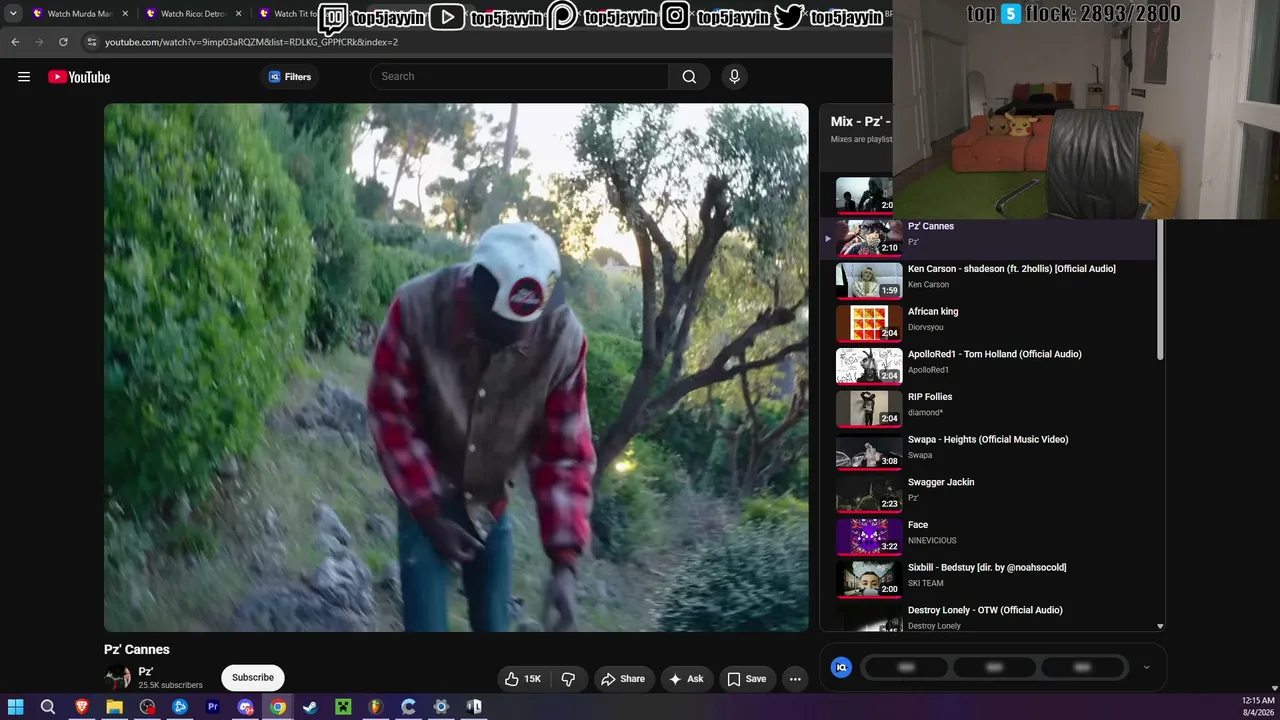The height and width of the screenshot is (720, 1280).
Task: Open the Windows Start menu
Action: click(x=15, y=707)
